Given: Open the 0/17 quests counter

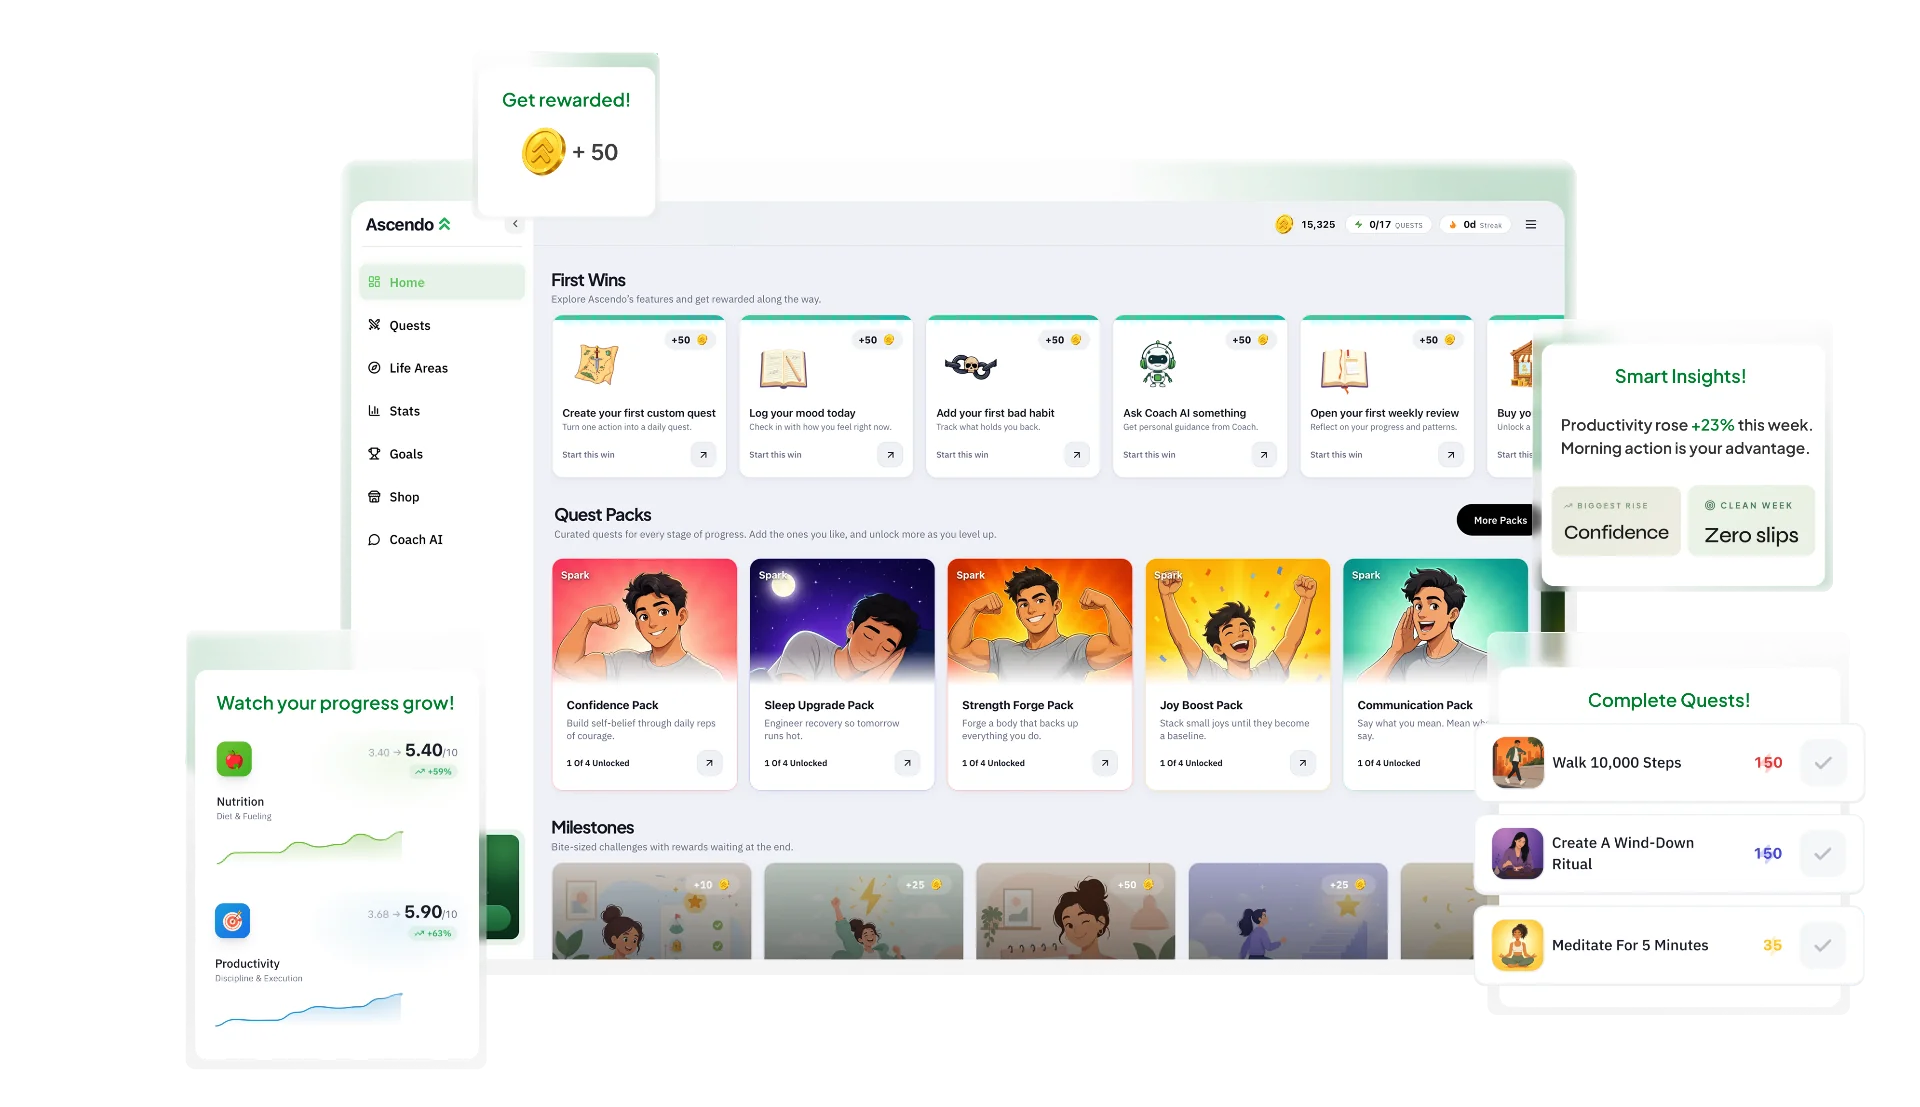Looking at the screenshot, I should [x=1389, y=225].
